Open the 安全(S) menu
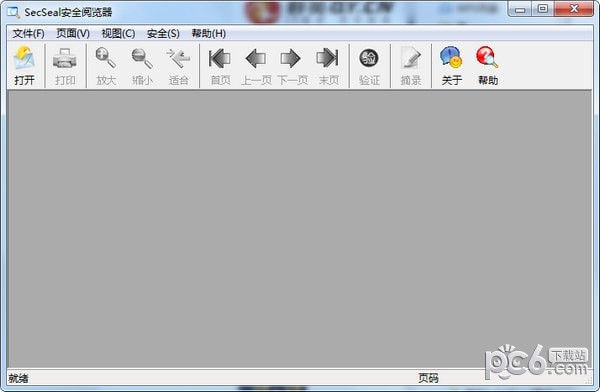 tap(163, 34)
